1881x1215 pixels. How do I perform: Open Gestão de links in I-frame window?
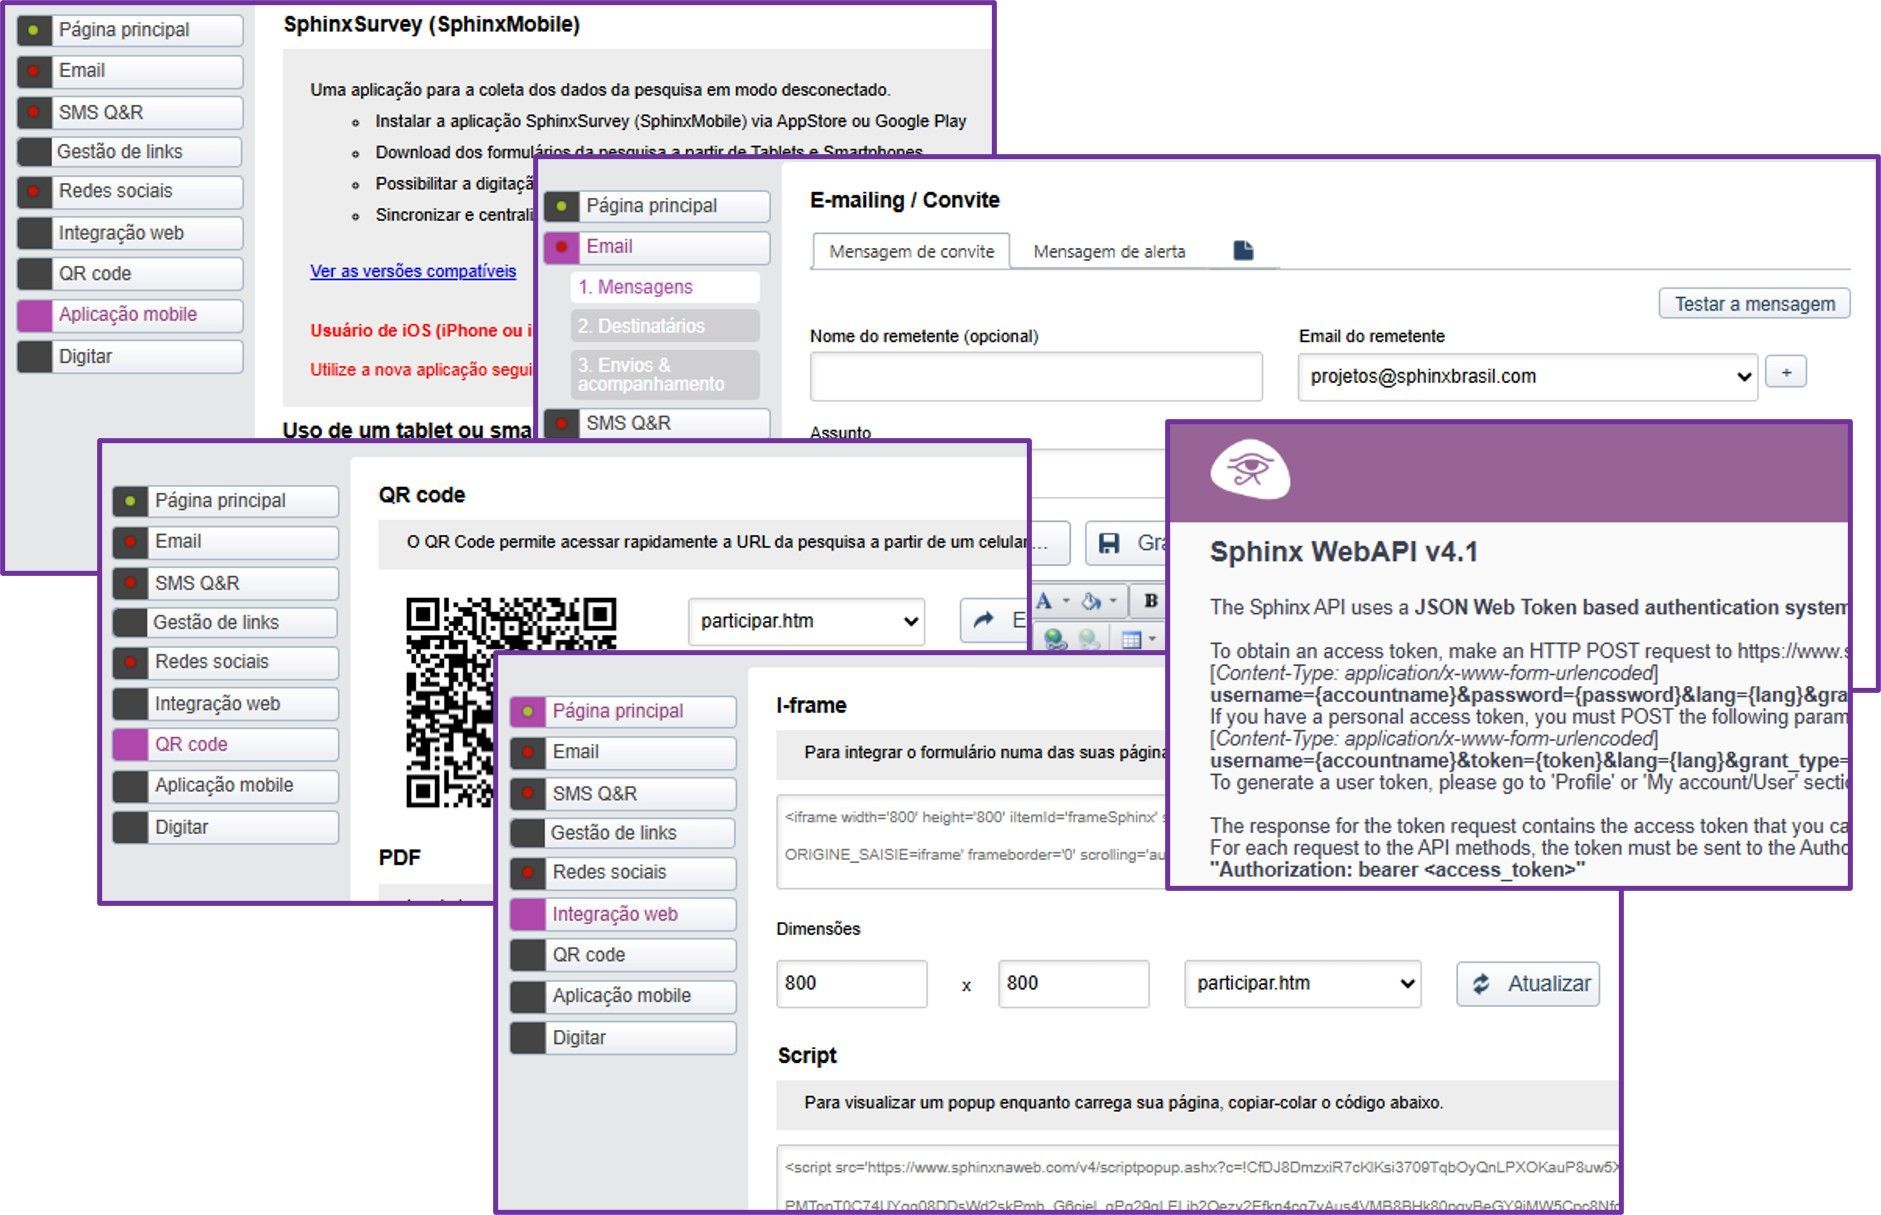[x=624, y=833]
